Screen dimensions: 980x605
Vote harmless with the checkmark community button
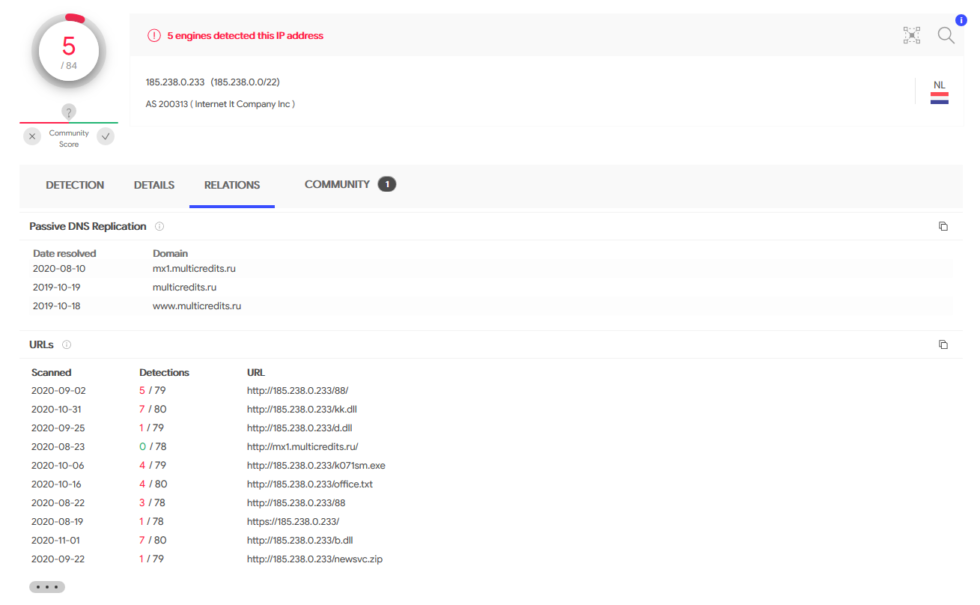[106, 136]
